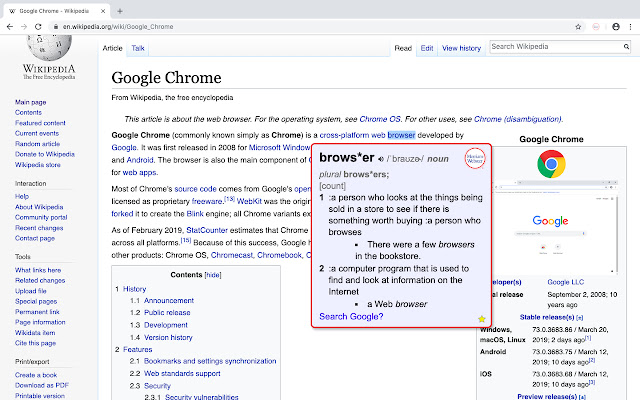
Task: Bookmark this page with the star icon
Action: pyautogui.click(x=578, y=27)
